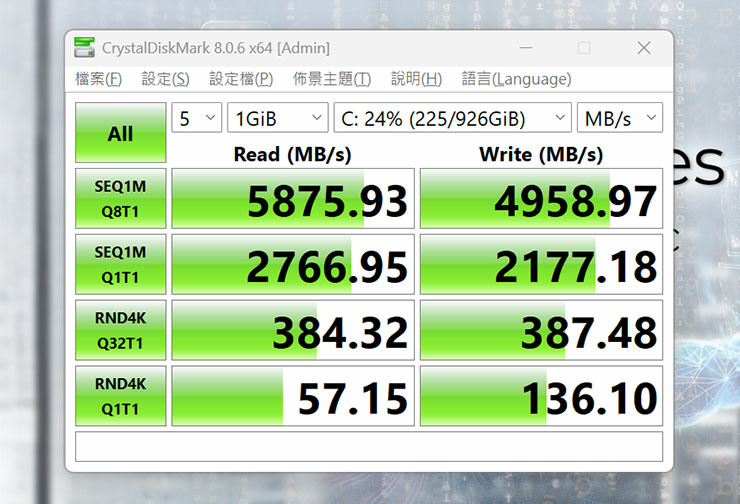Close the CrystalDiskMark window
This screenshot has width=740, height=504.
pyautogui.click(x=644, y=48)
